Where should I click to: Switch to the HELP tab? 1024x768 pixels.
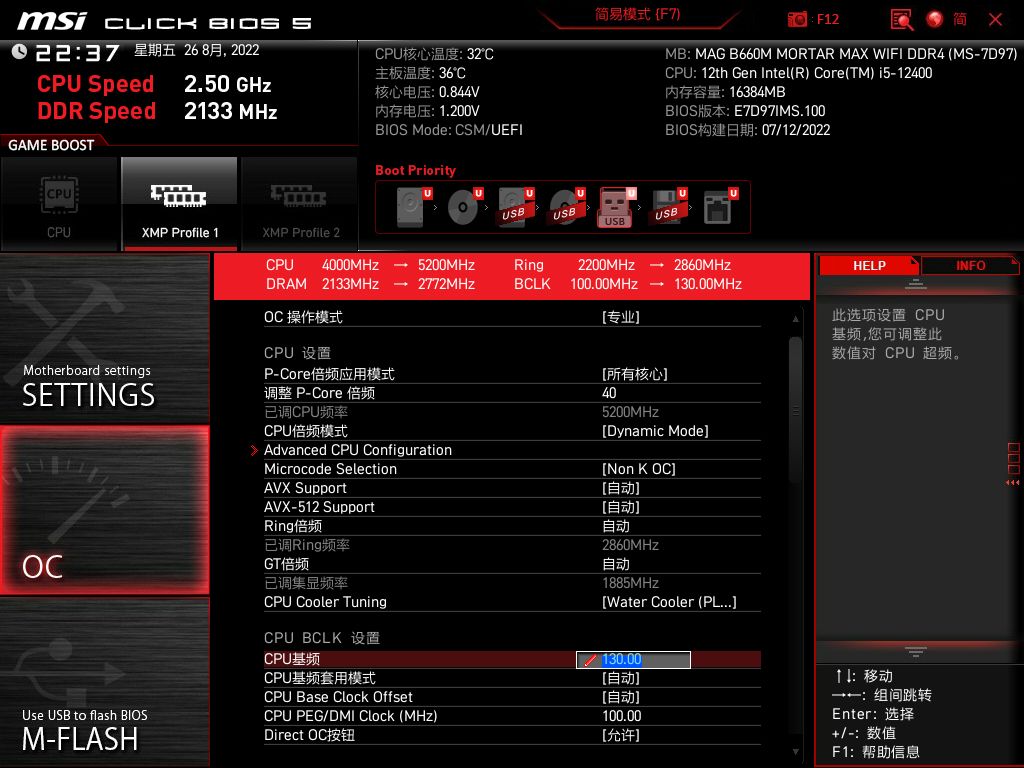(x=869, y=265)
